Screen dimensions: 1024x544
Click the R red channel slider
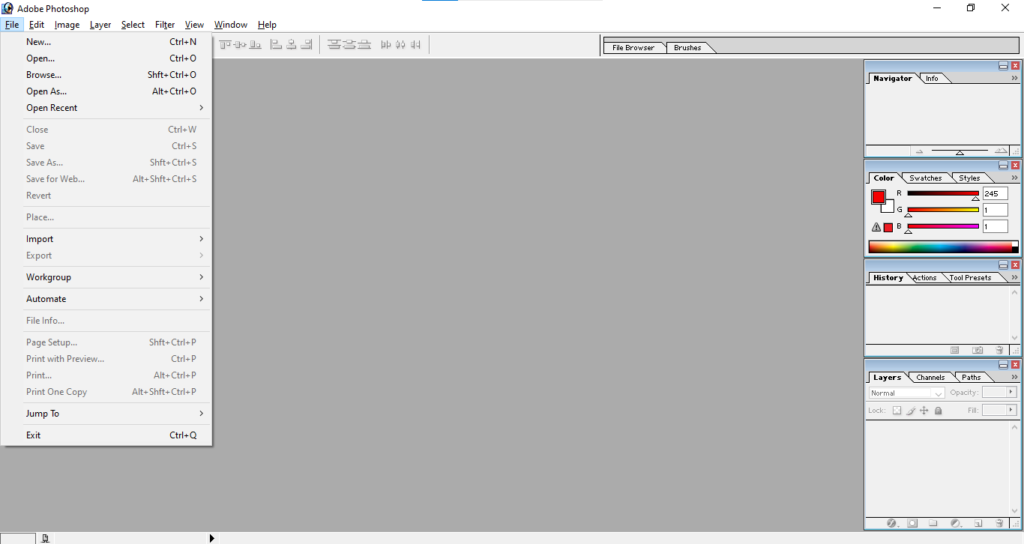tap(942, 194)
